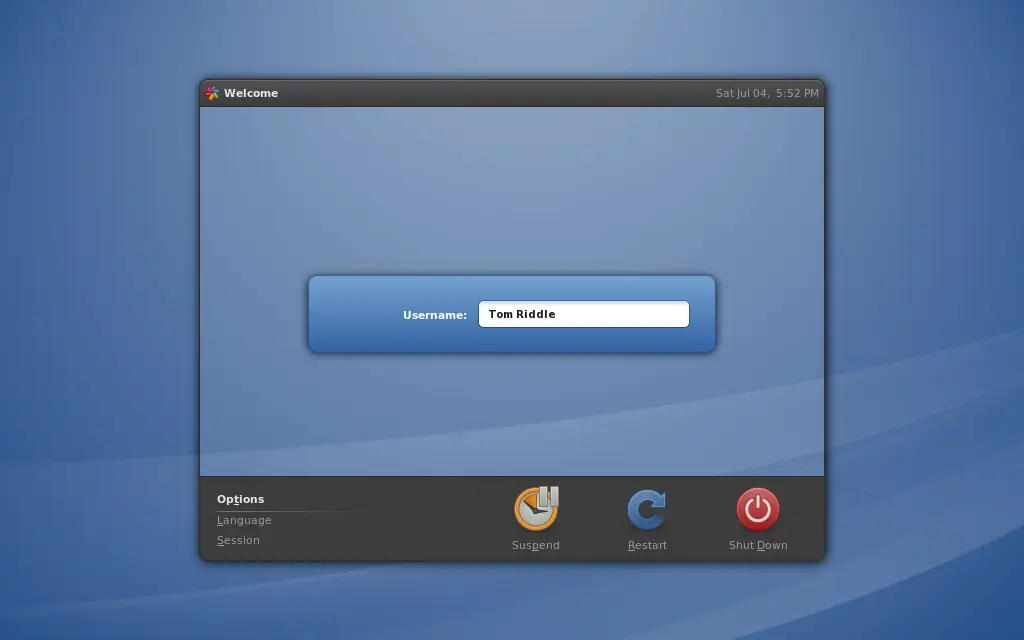Screen dimensions: 1024x640
Task: Click the Shut Down text label
Action: 758,545
